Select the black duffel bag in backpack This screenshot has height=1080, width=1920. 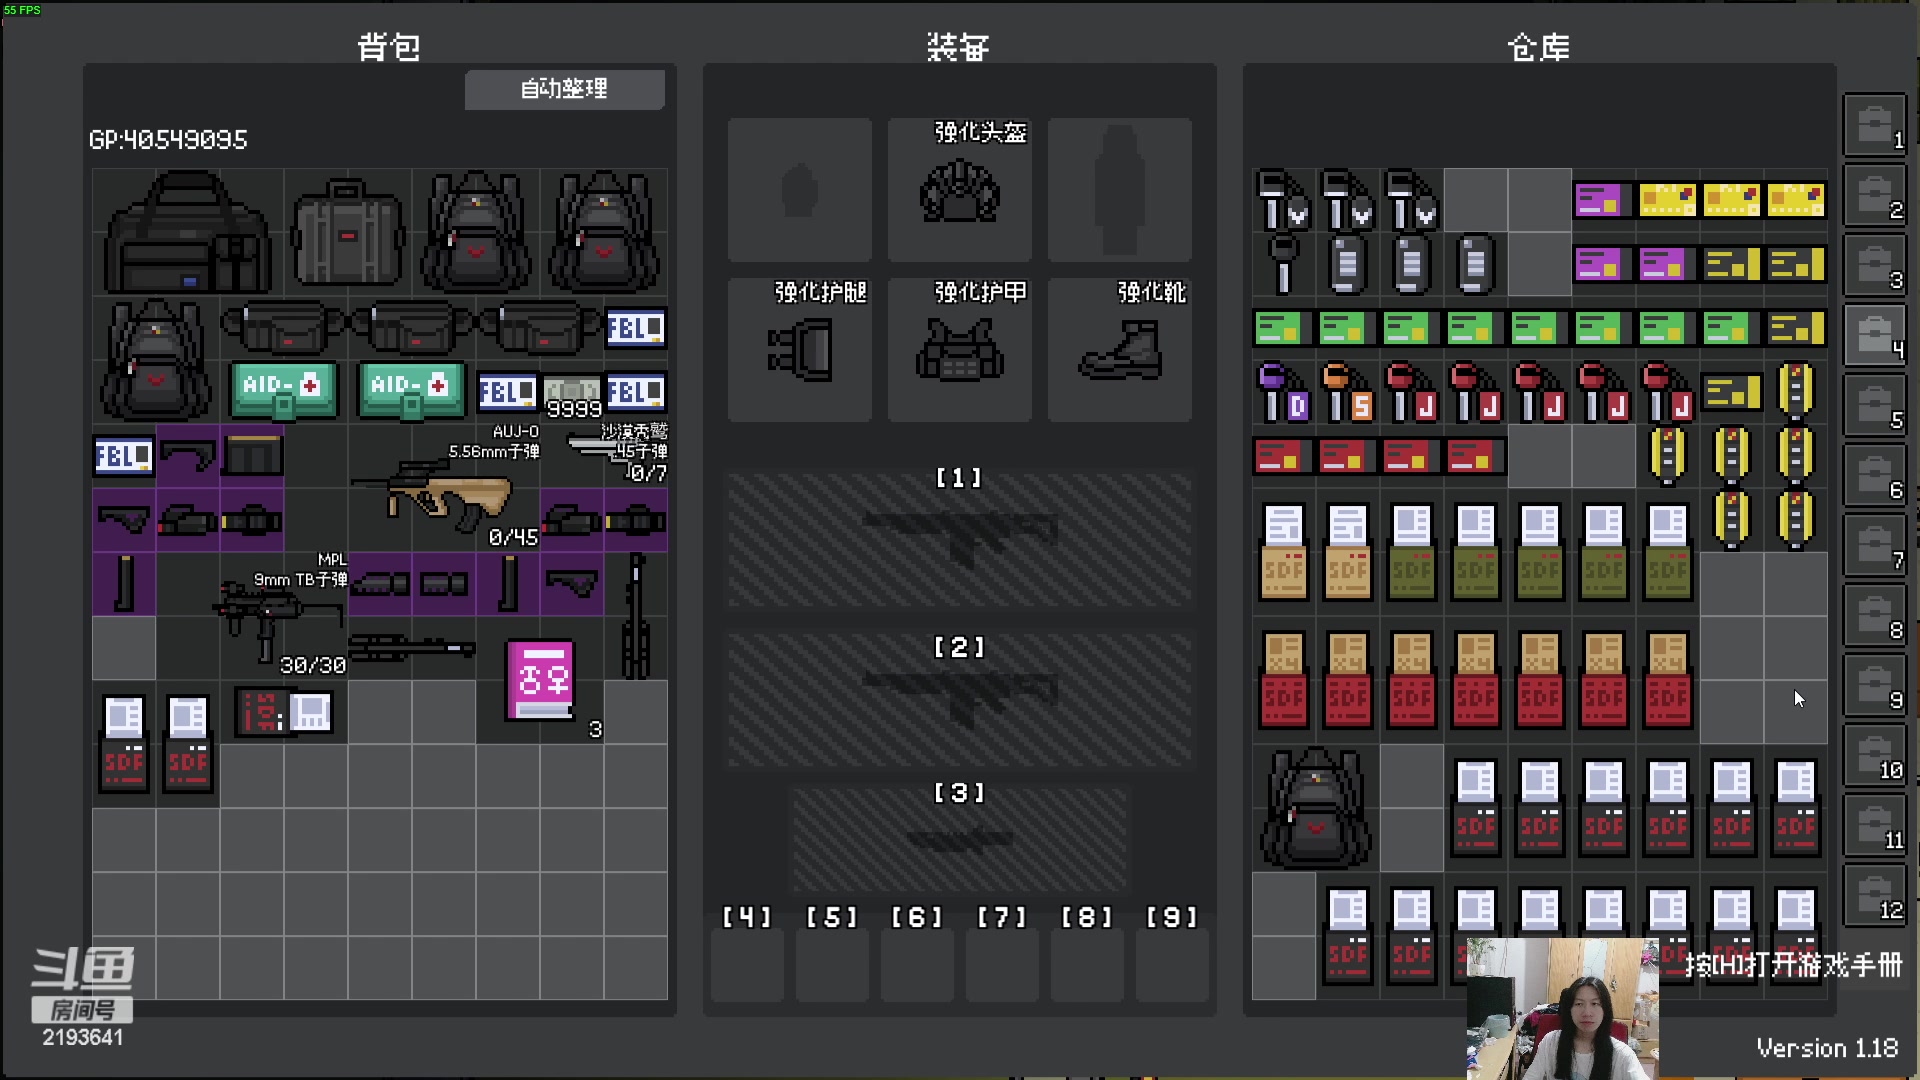[x=187, y=232]
